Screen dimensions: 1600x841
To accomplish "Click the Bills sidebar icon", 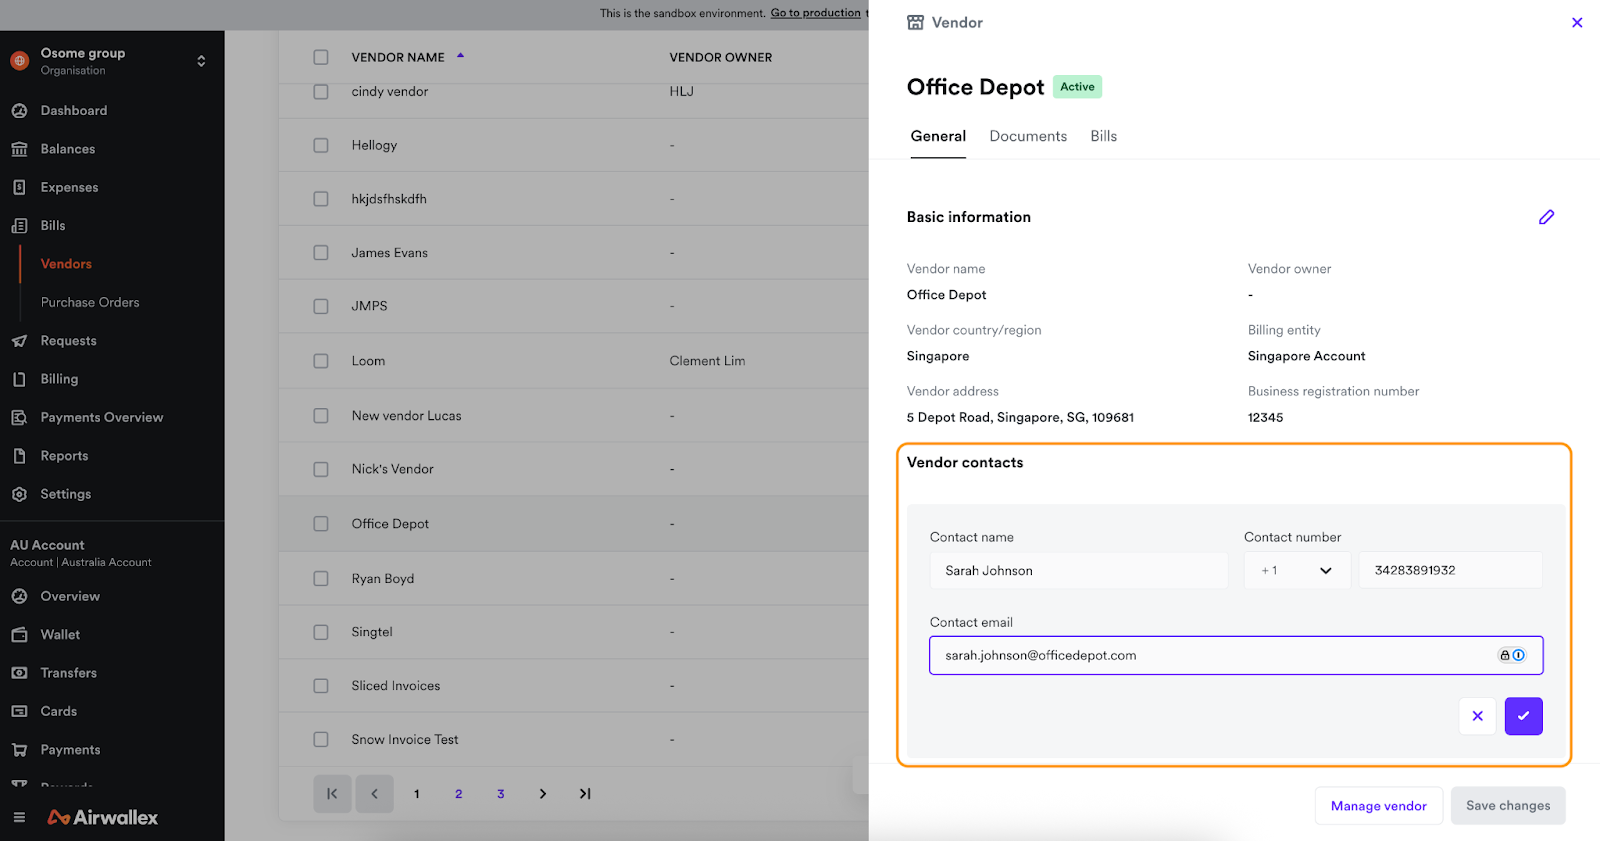I will [19, 226].
